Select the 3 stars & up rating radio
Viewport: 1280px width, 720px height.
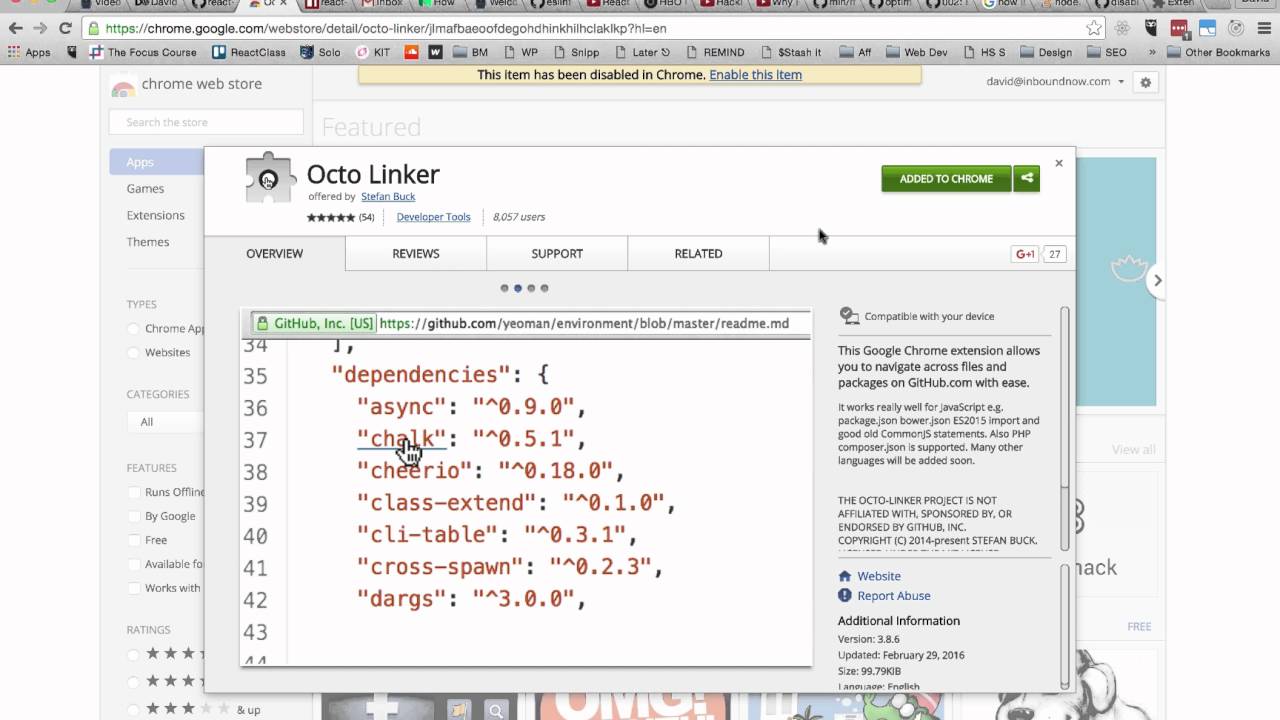click(133, 709)
